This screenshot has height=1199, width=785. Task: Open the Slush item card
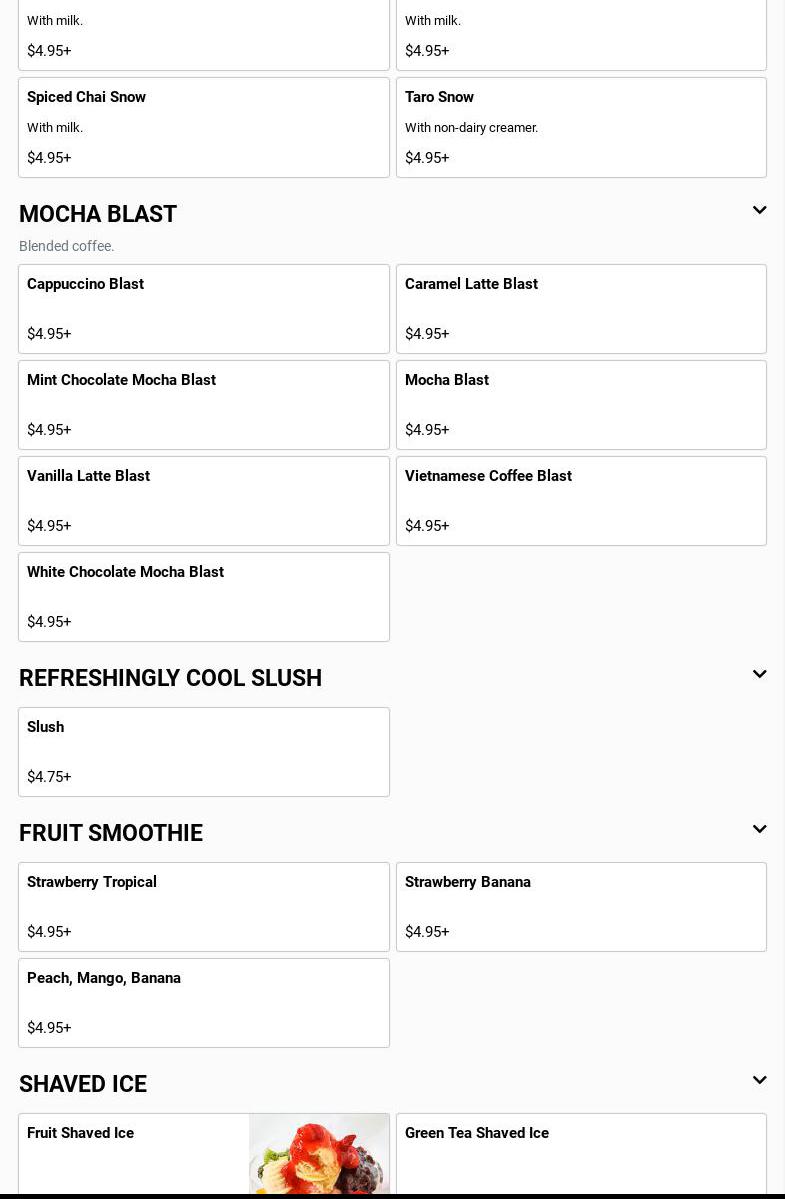pos(203,751)
